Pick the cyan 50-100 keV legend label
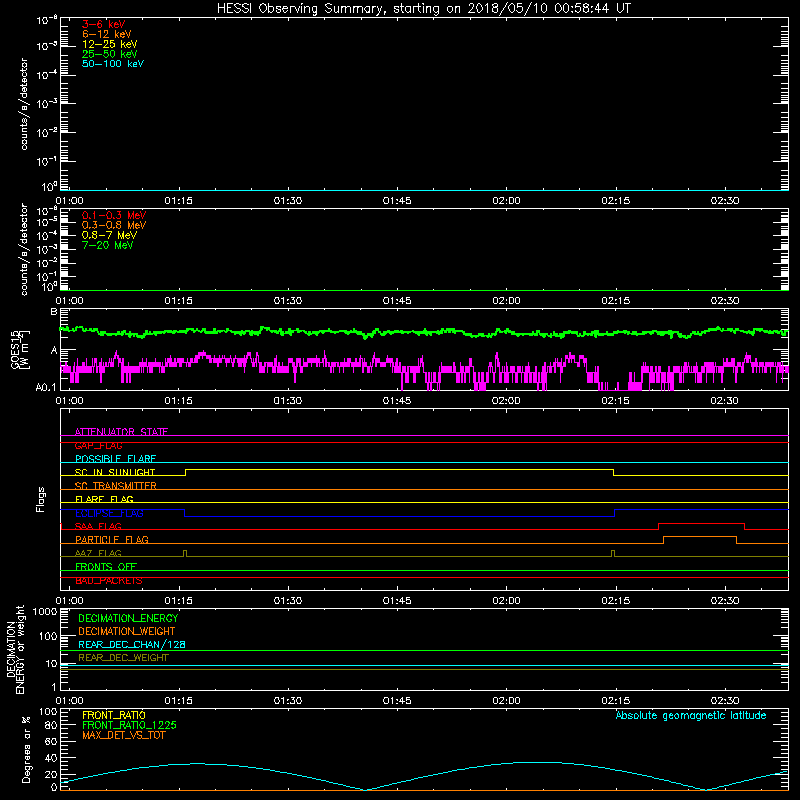The height and width of the screenshot is (800, 800). 113,64
